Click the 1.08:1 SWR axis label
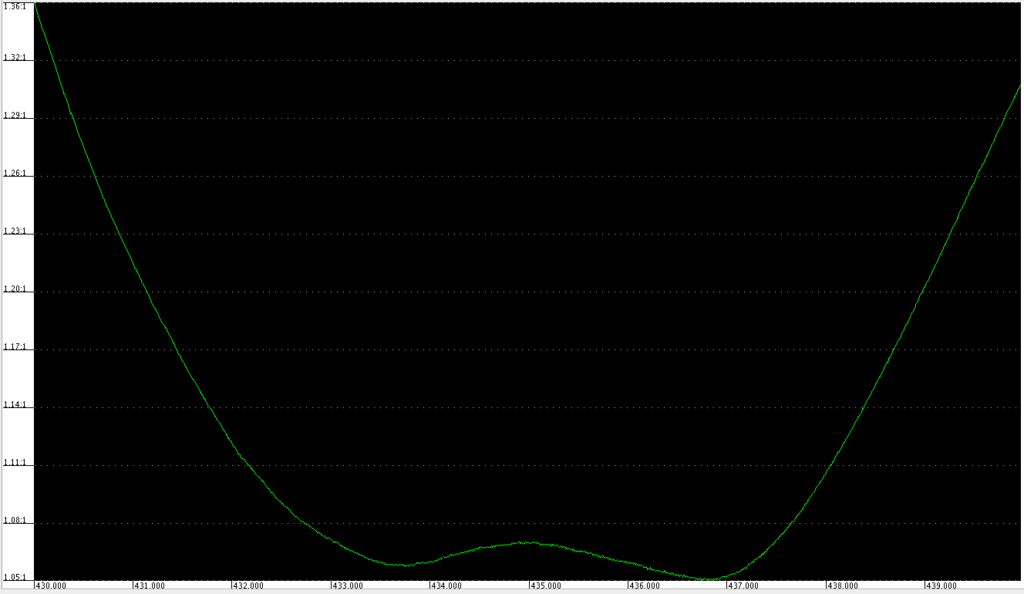Viewport: 1024px width, 594px height. pos(14,522)
